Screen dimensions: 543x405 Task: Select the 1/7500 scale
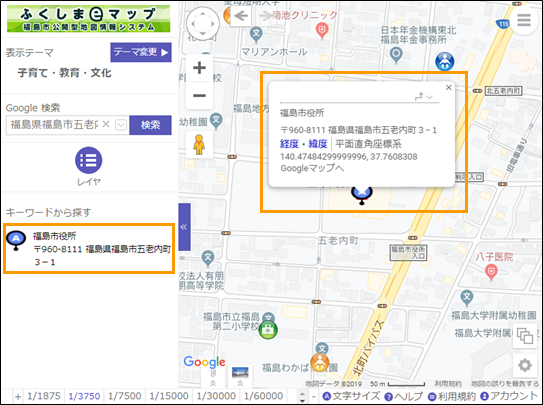coord(125,396)
